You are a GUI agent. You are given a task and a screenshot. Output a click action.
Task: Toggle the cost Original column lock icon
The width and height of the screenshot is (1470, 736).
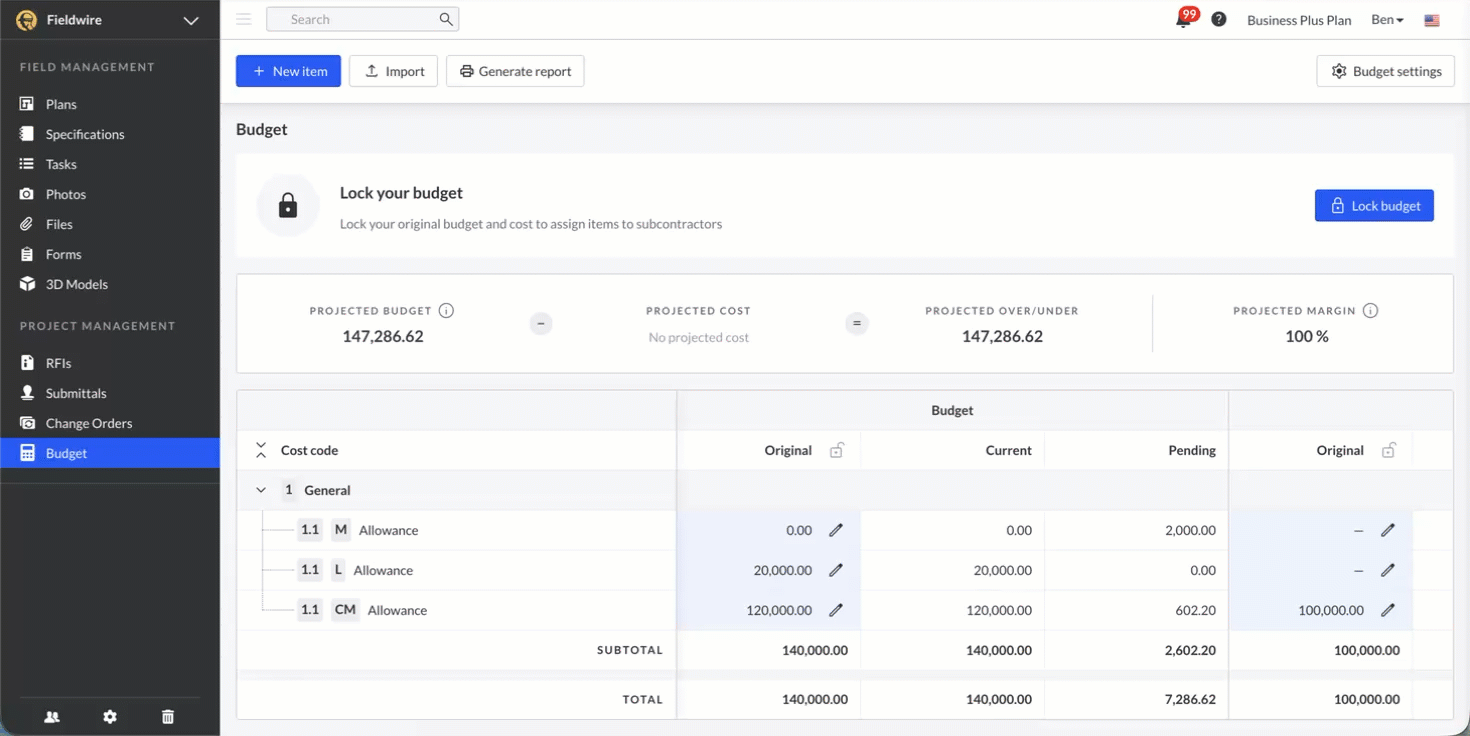coord(1389,450)
